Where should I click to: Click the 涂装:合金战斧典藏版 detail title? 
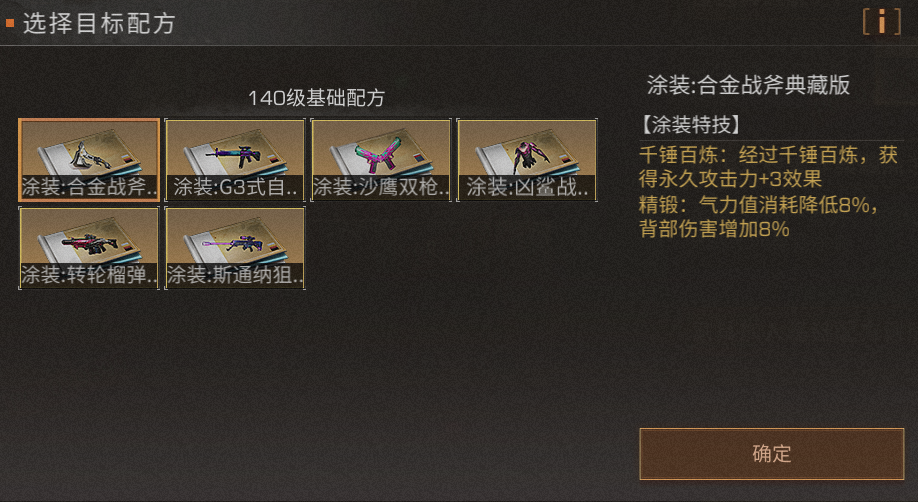tap(748, 85)
